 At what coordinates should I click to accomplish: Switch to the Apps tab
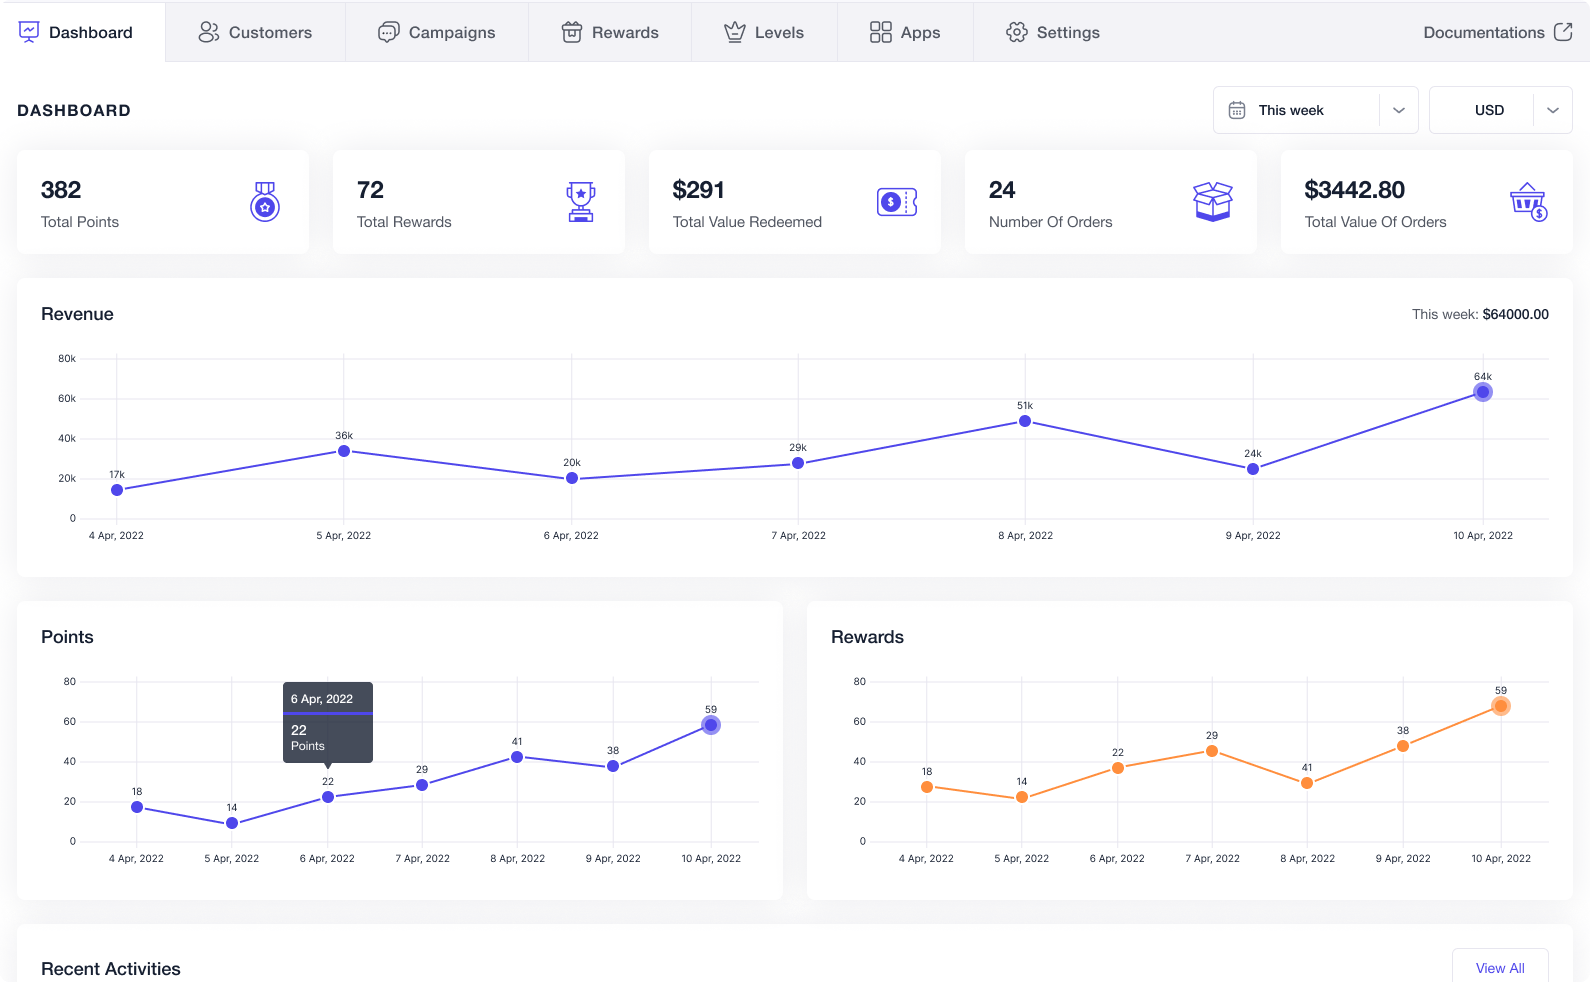[x=905, y=32]
